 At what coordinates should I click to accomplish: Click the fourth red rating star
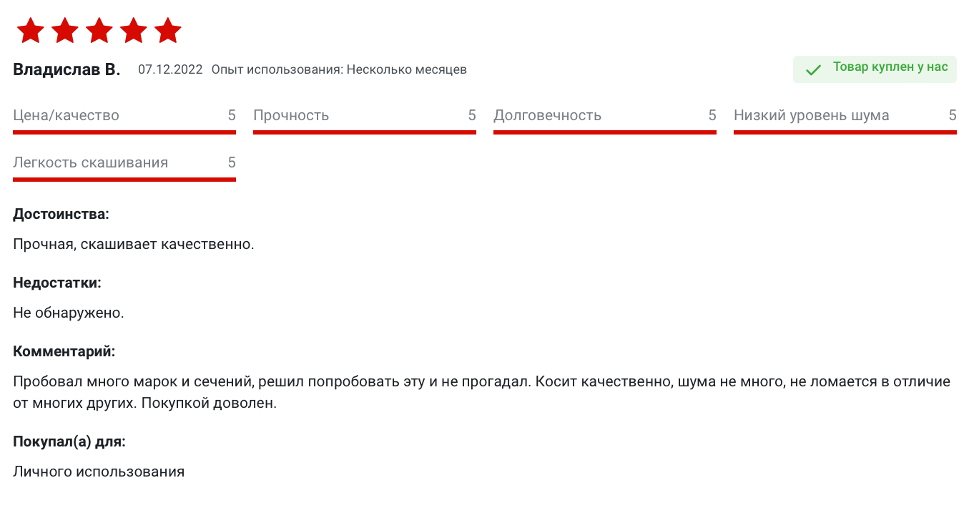(134, 31)
